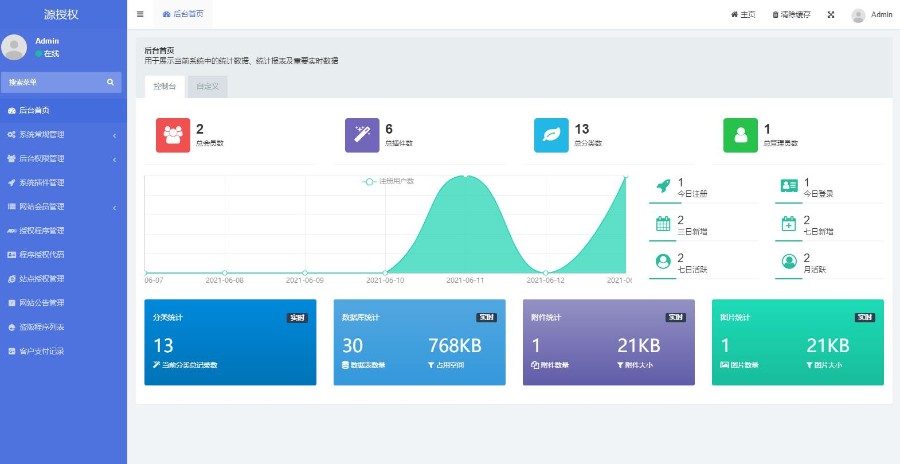
Task: Click the 主页 home link in header
Action: point(743,15)
